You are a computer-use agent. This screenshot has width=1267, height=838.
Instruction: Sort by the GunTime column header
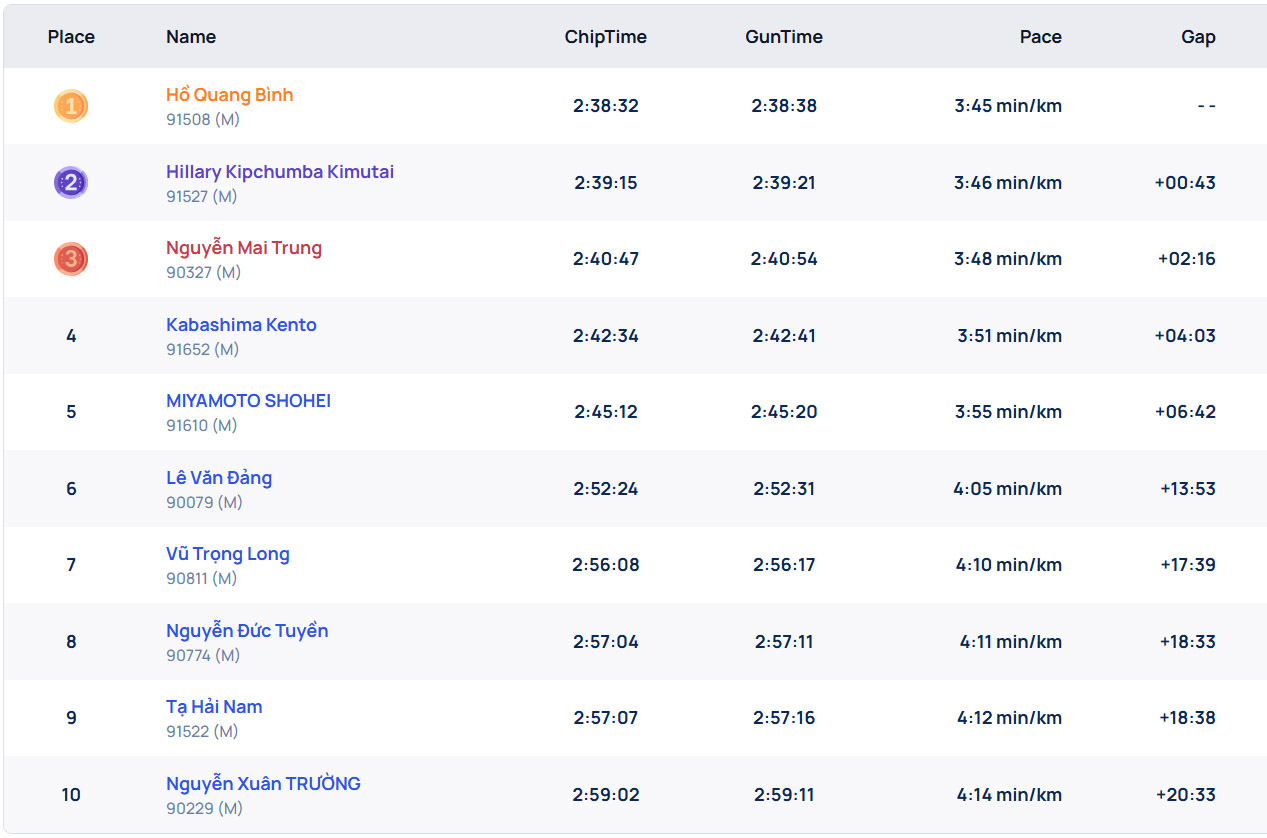click(x=784, y=37)
